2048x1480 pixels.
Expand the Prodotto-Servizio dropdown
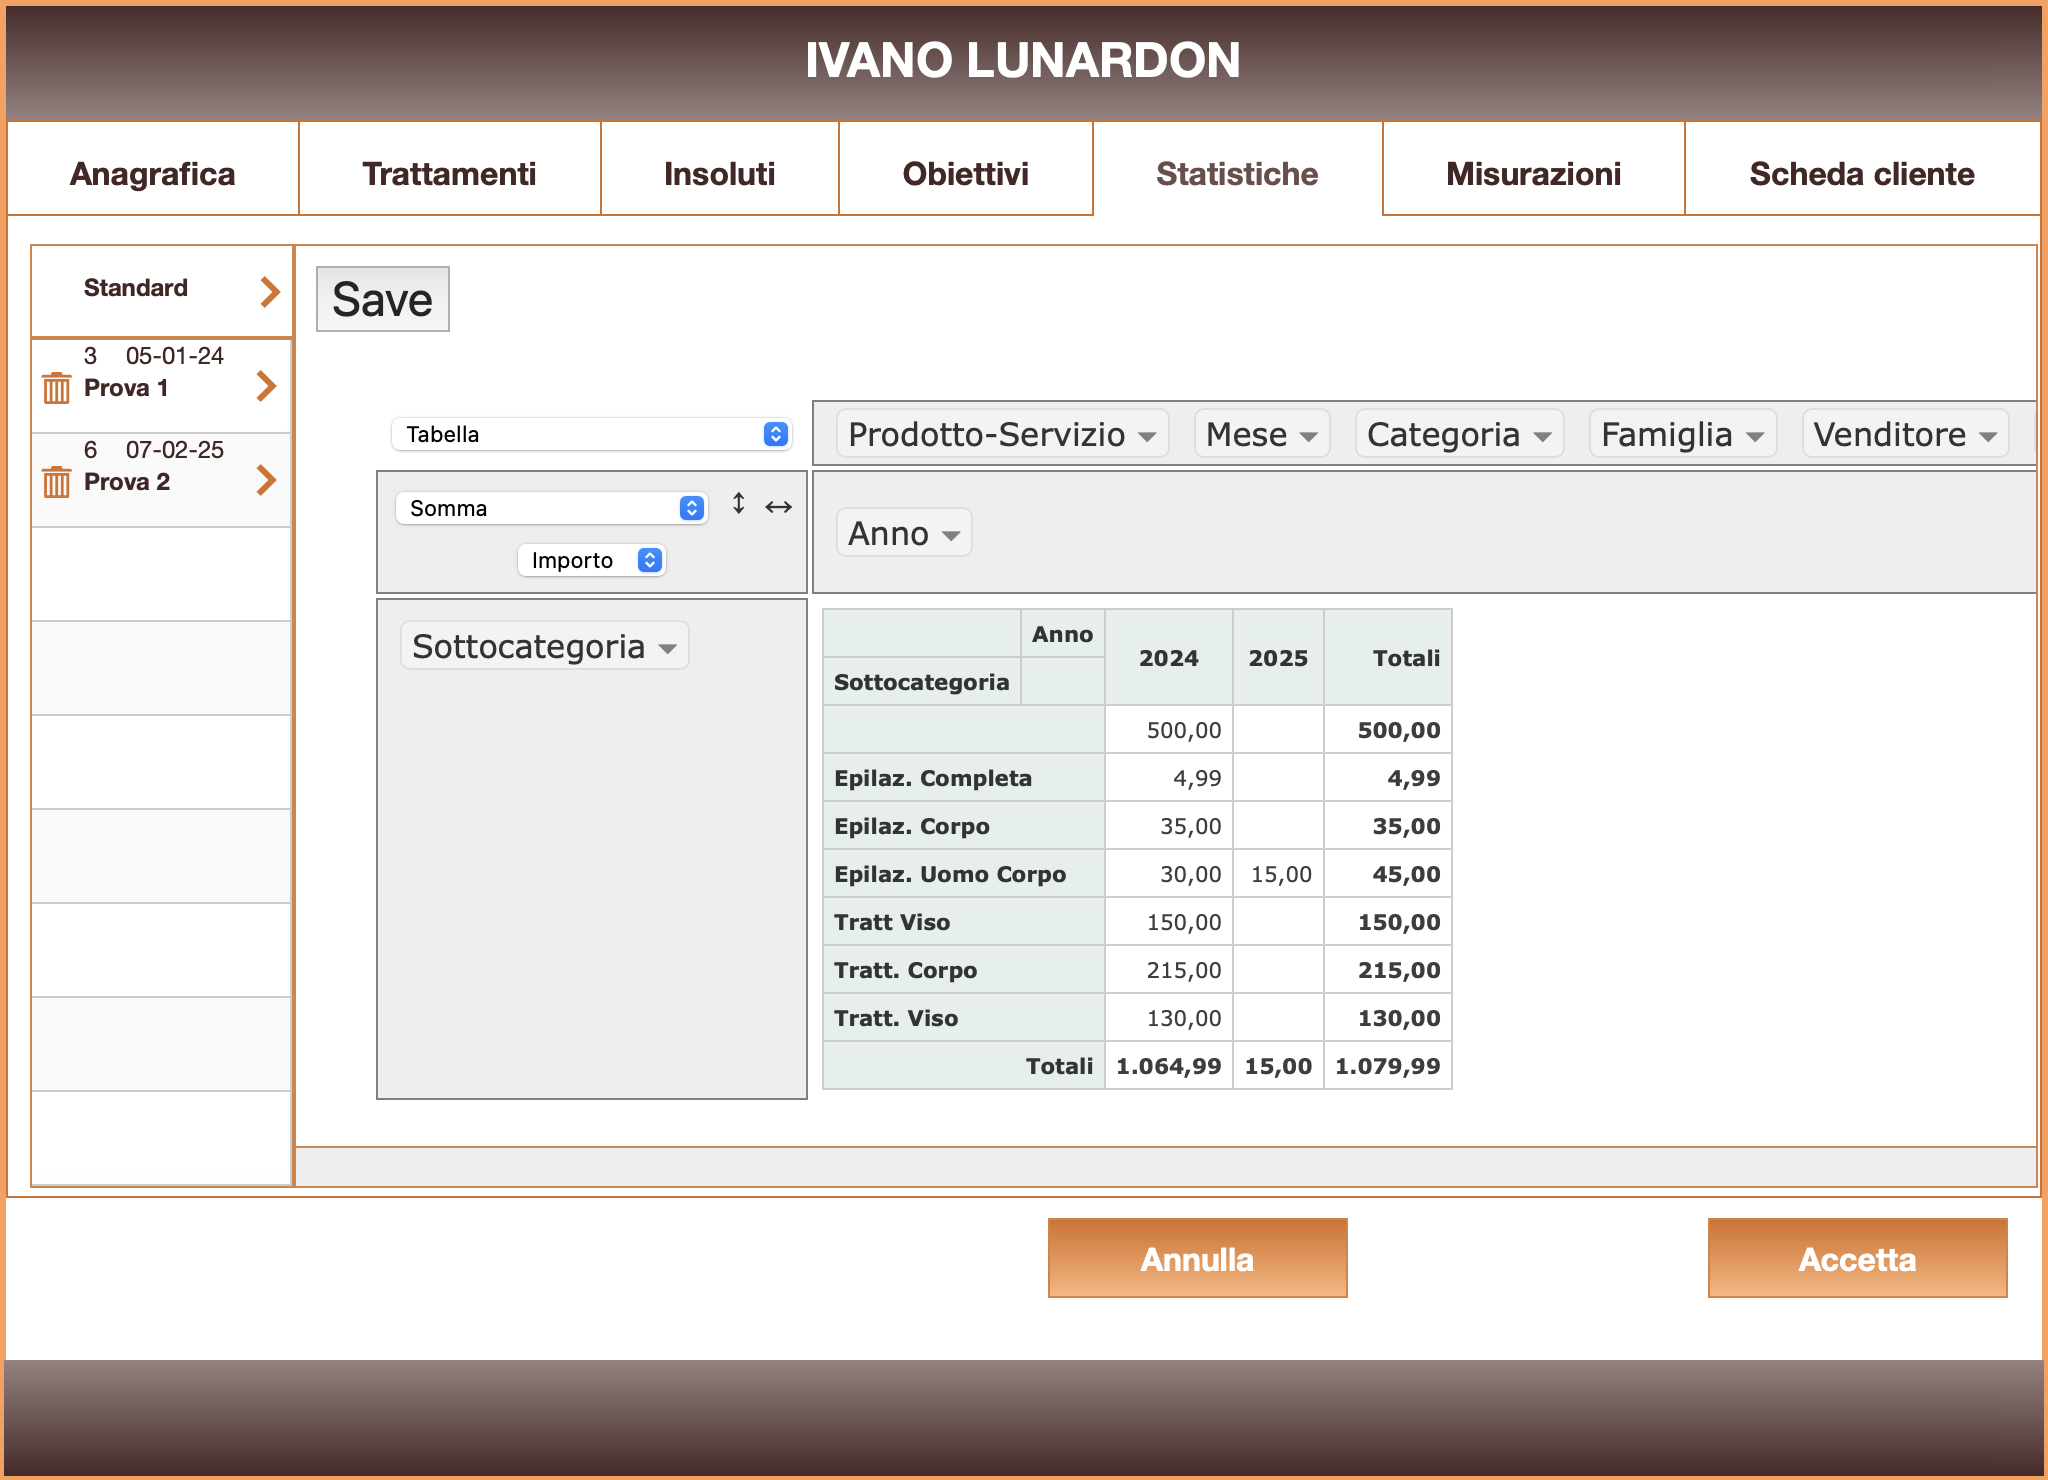point(1003,433)
